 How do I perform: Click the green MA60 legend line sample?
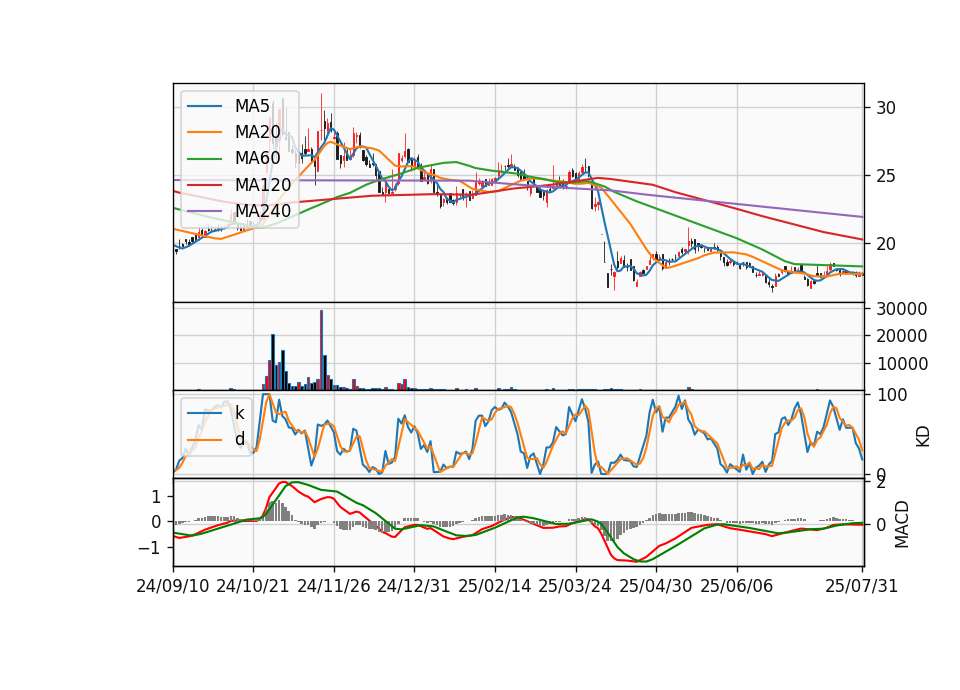pos(204,159)
